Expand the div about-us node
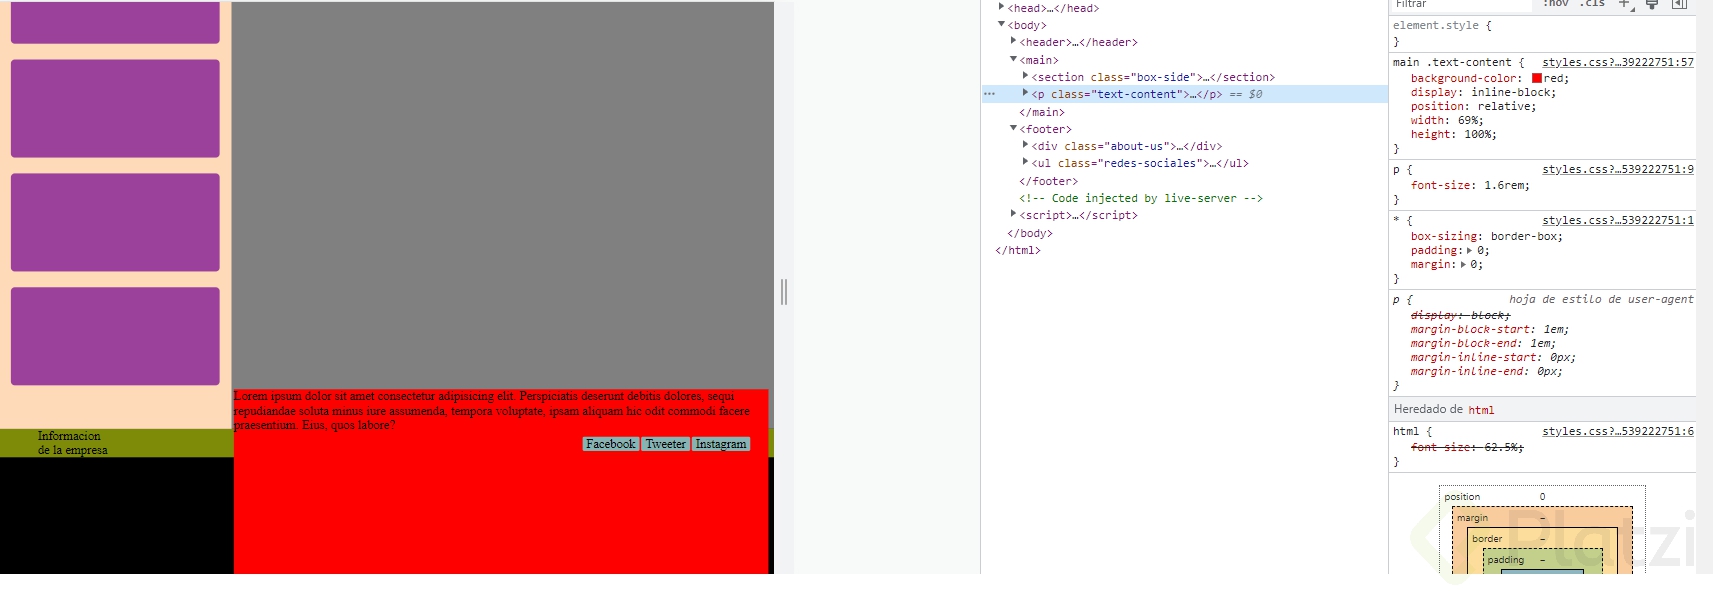This screenshot has width=1713, height=591. pos(1025,146)
